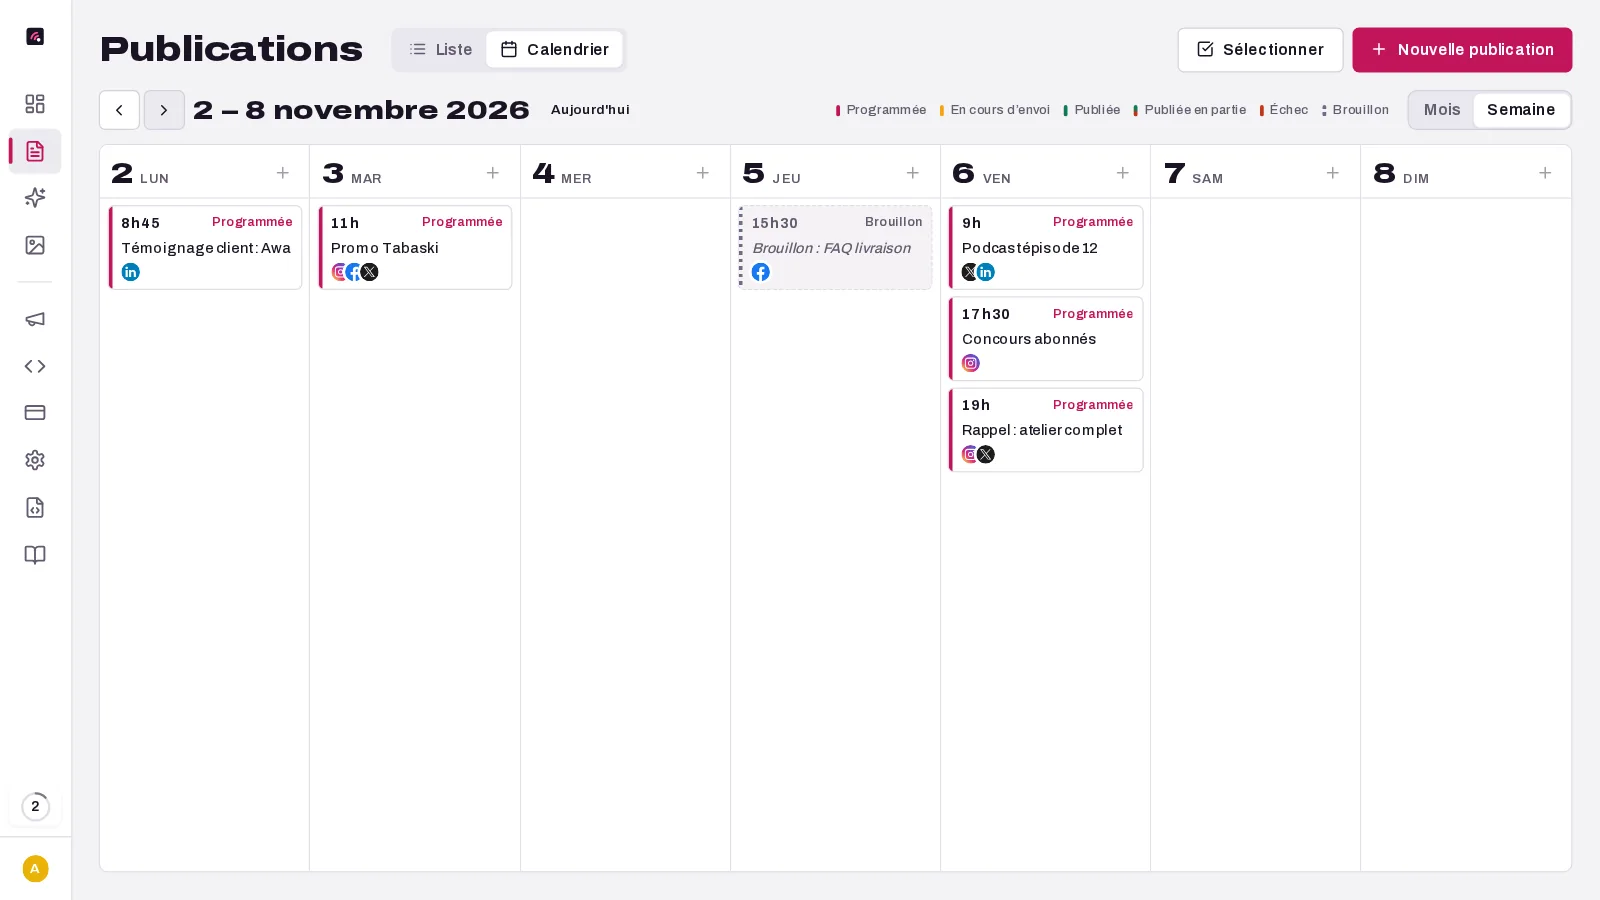Click the Échec legend label
Viewport: 1600px width, 900px height.
pyautogui.click(x=1288, y=110)
